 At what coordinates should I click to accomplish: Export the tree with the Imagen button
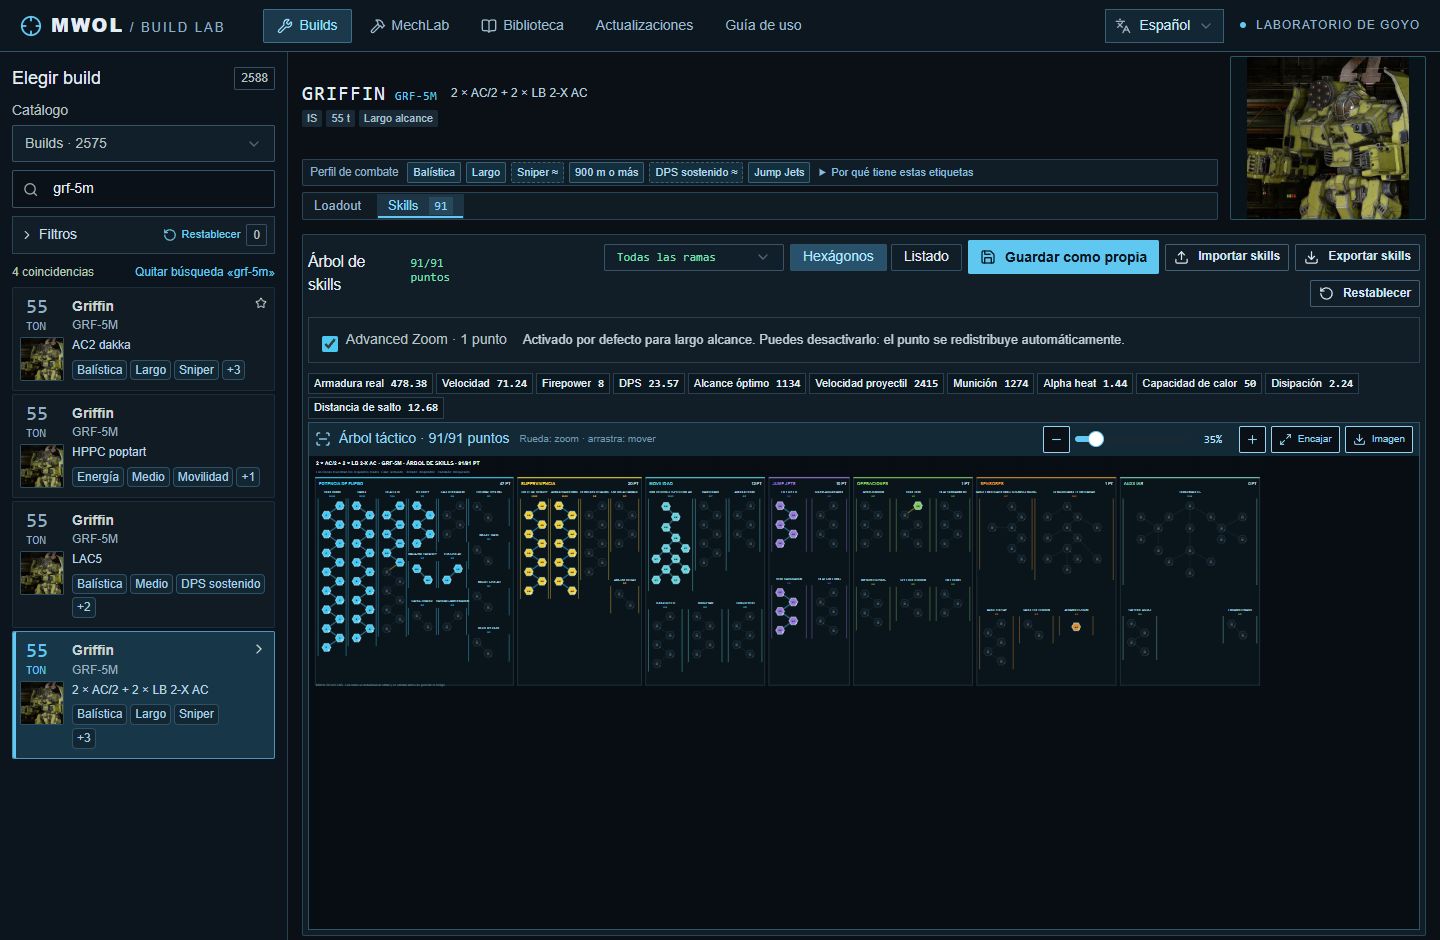click(x=1379, y=439)
